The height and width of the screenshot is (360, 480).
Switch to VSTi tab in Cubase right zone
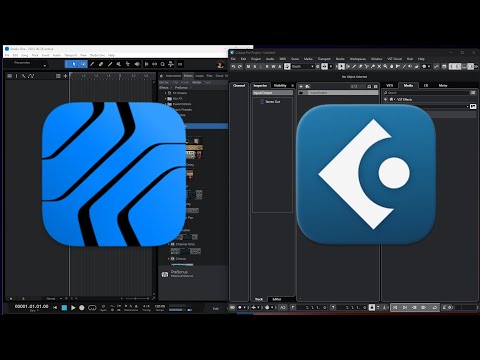tap(389, 86)
